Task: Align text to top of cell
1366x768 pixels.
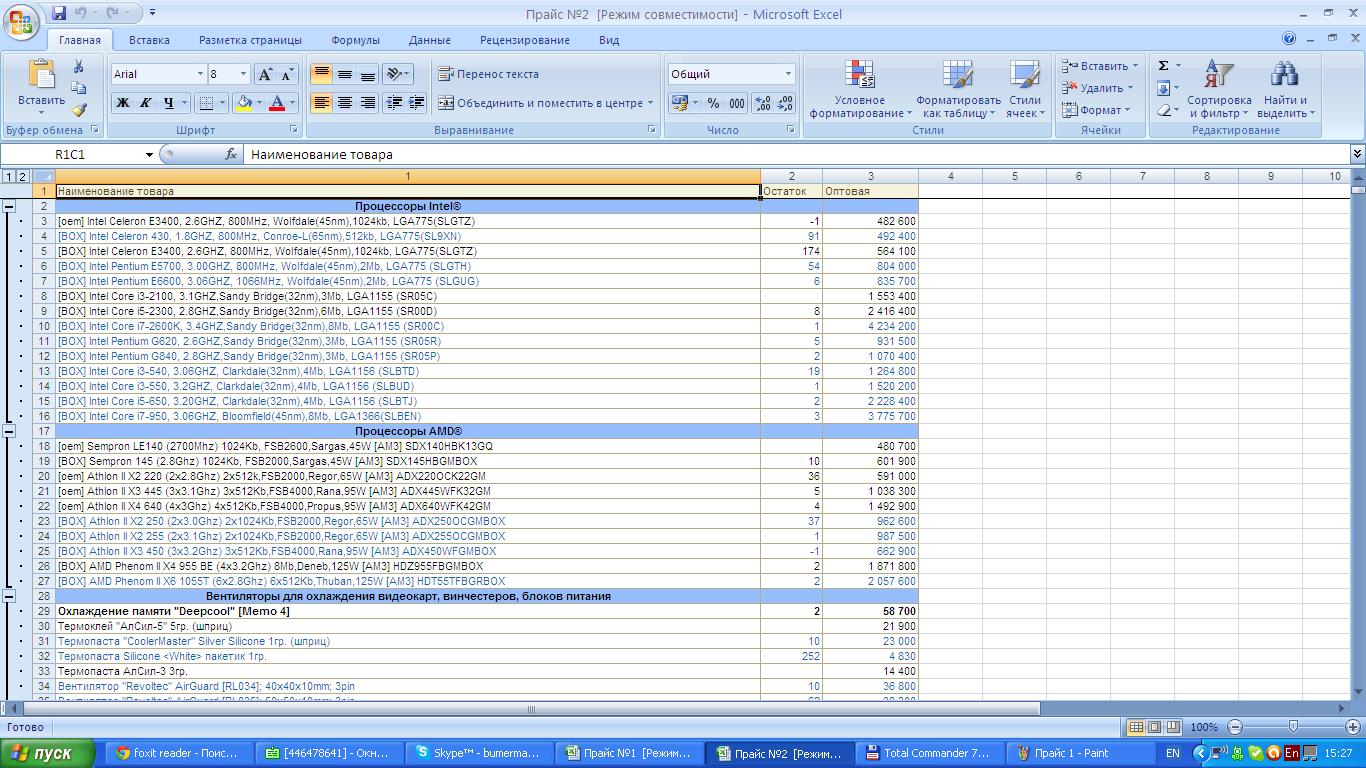Action: pyautogui.click(x=321, y=74)
